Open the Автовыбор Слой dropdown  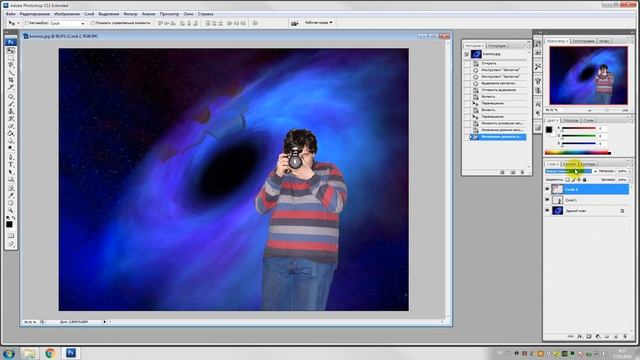(x=67, y=24)
